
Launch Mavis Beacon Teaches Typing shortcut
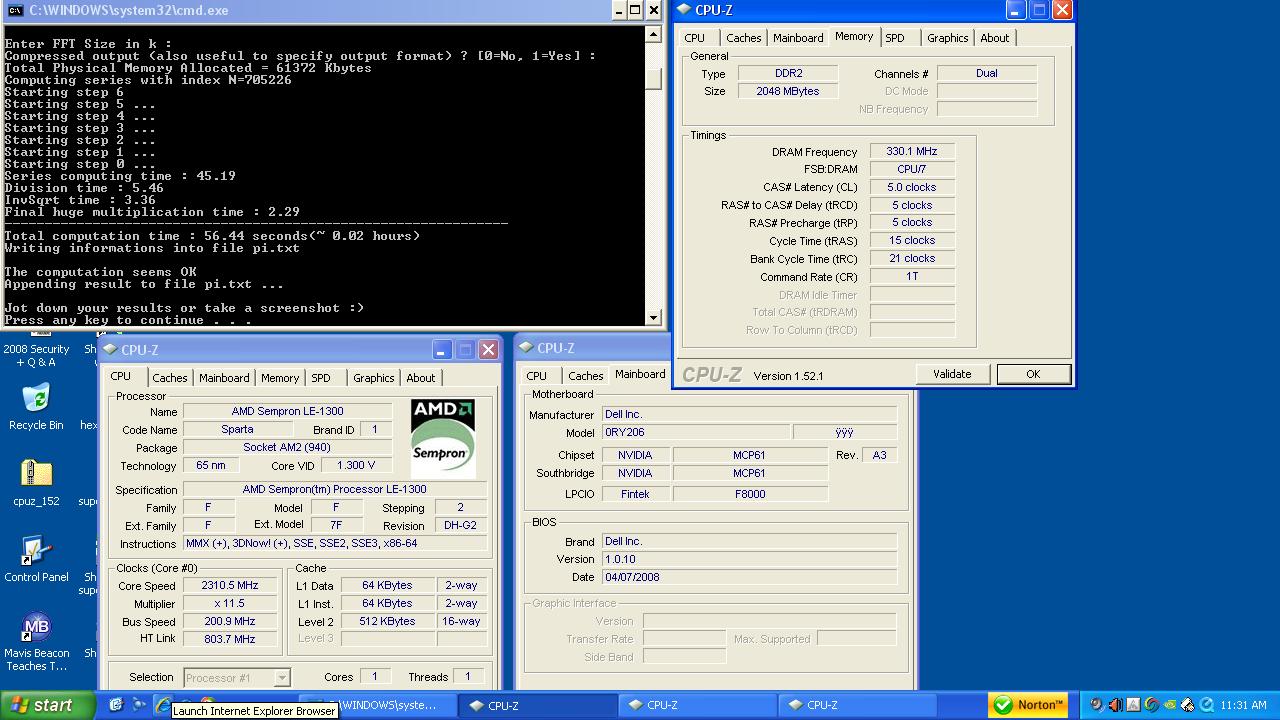point(36,628)
